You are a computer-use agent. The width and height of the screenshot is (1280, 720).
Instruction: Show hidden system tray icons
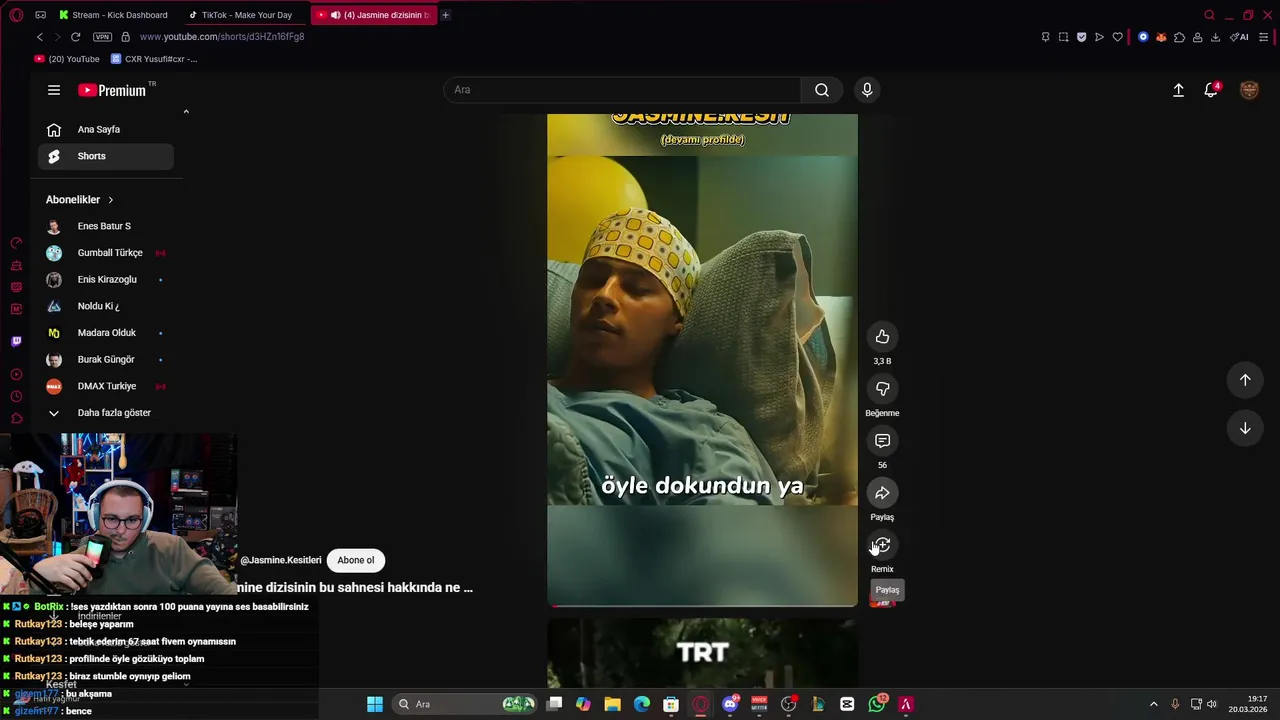[x=1153, y=704]
